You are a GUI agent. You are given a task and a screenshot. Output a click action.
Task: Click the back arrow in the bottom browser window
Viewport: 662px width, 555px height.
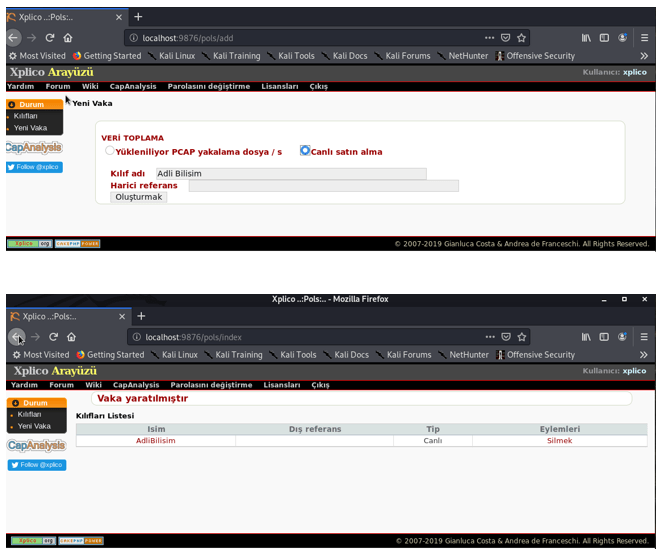(17, 337)
